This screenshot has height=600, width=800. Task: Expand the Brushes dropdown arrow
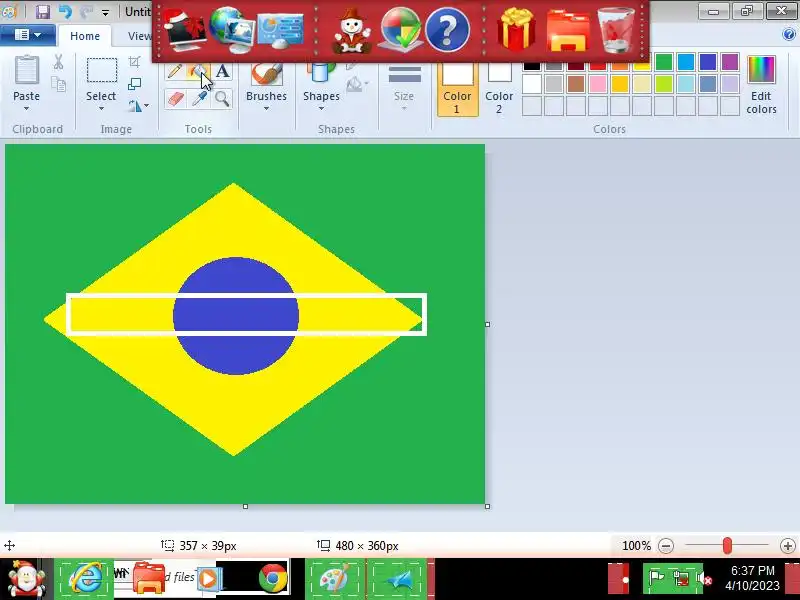point(266,108)
